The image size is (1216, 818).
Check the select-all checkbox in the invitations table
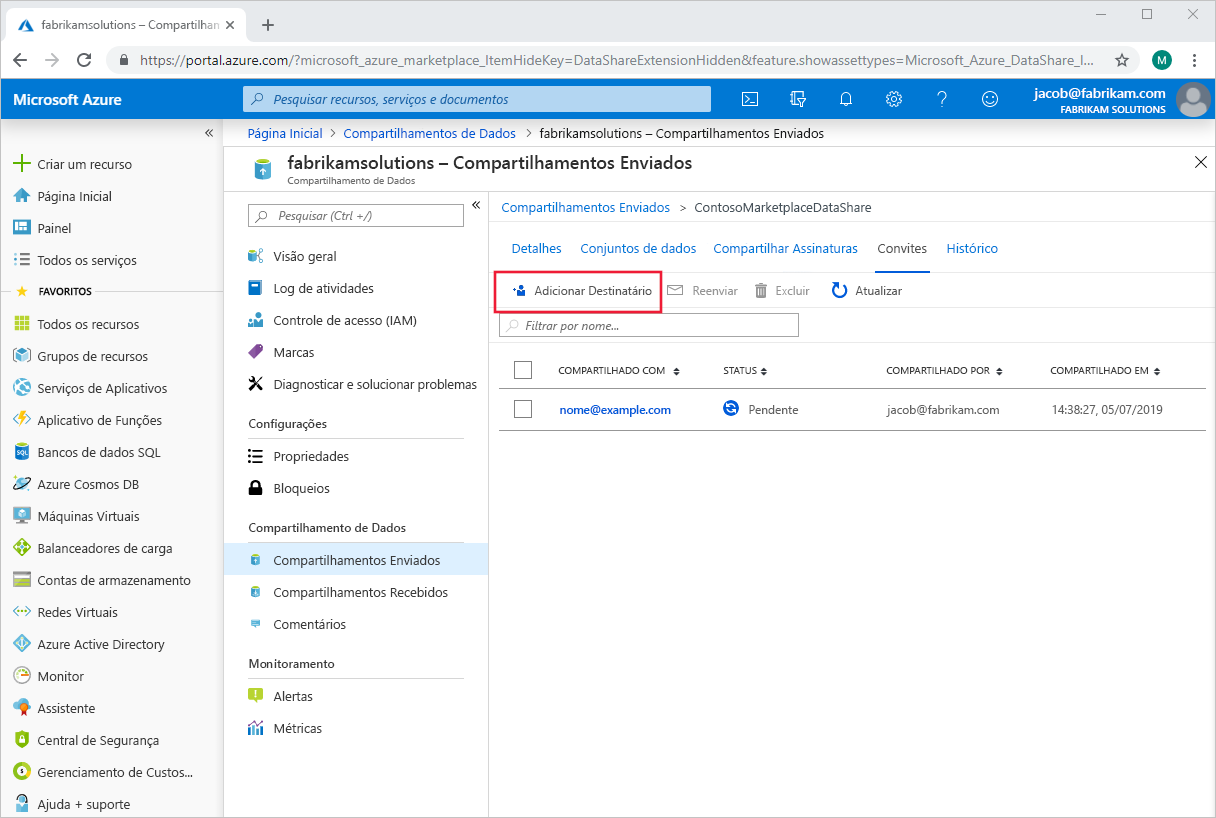pyautogui.click(x=522, y=369)
